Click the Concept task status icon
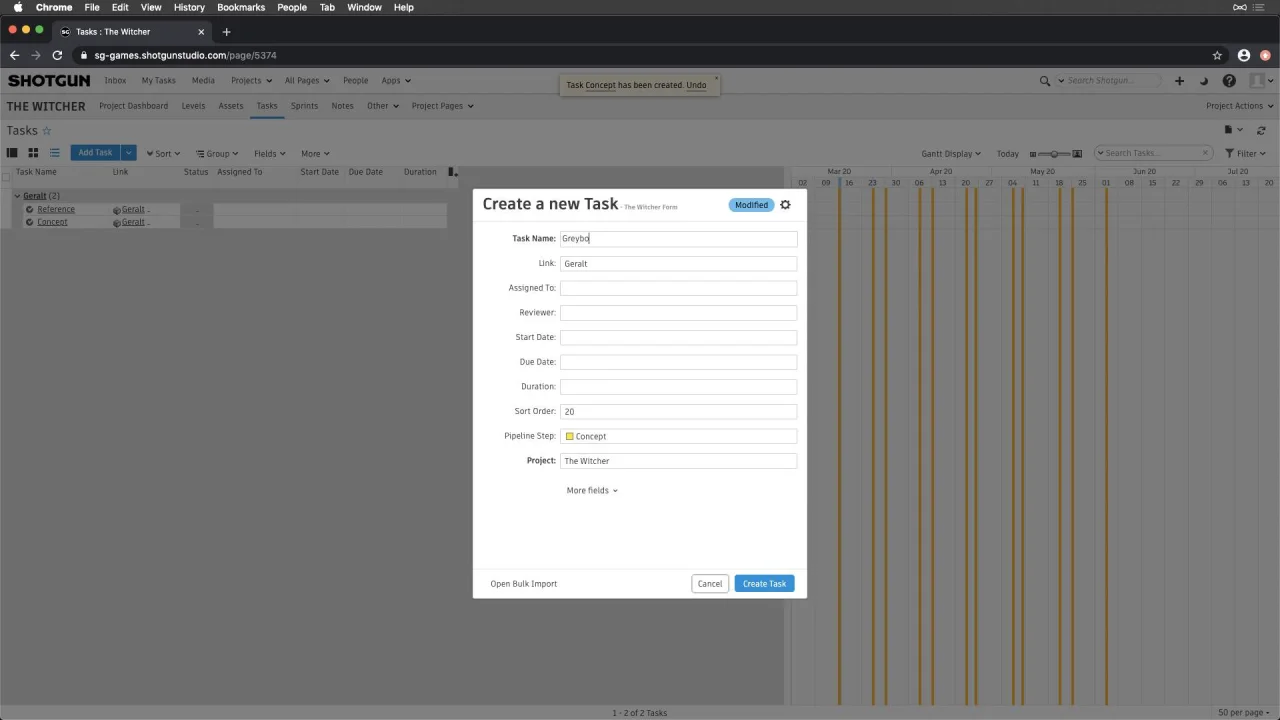This screenshot has height=720, width=1280. (30, 222)
